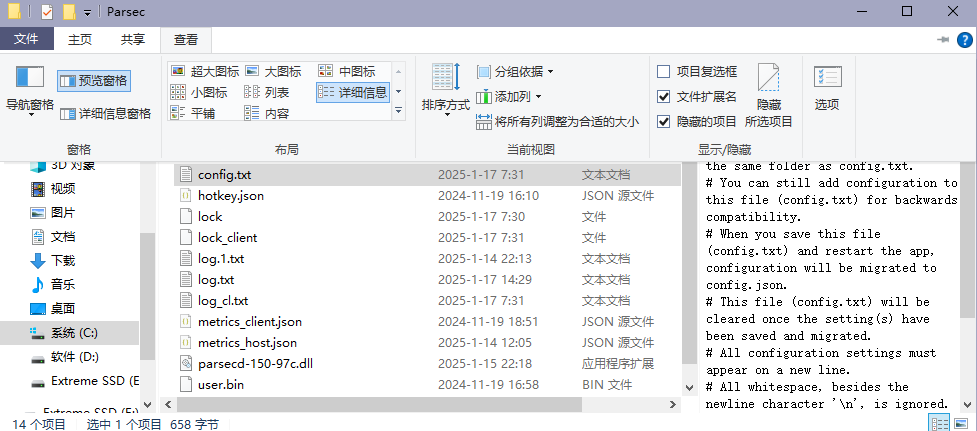Select the config.txt file
This screenshot has height=431, width=977.
(427, 174)
